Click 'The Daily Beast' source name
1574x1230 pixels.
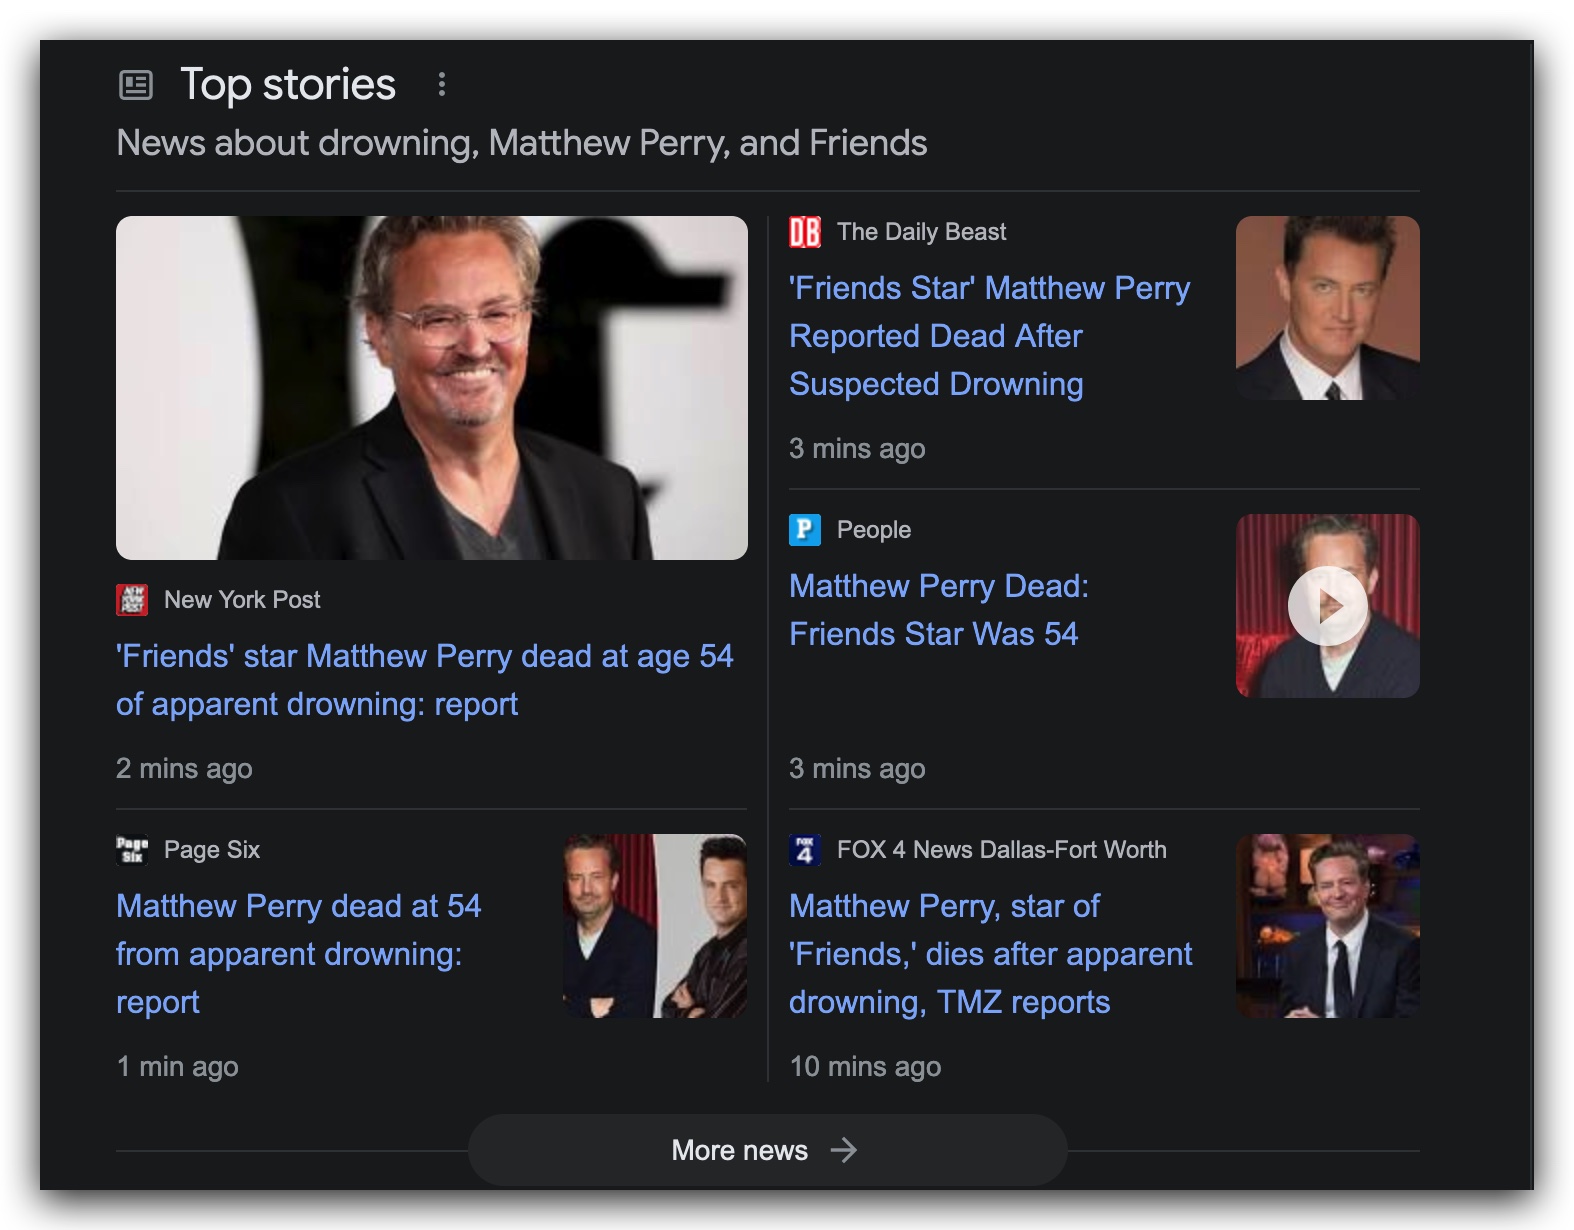click(x=921, y=232)
